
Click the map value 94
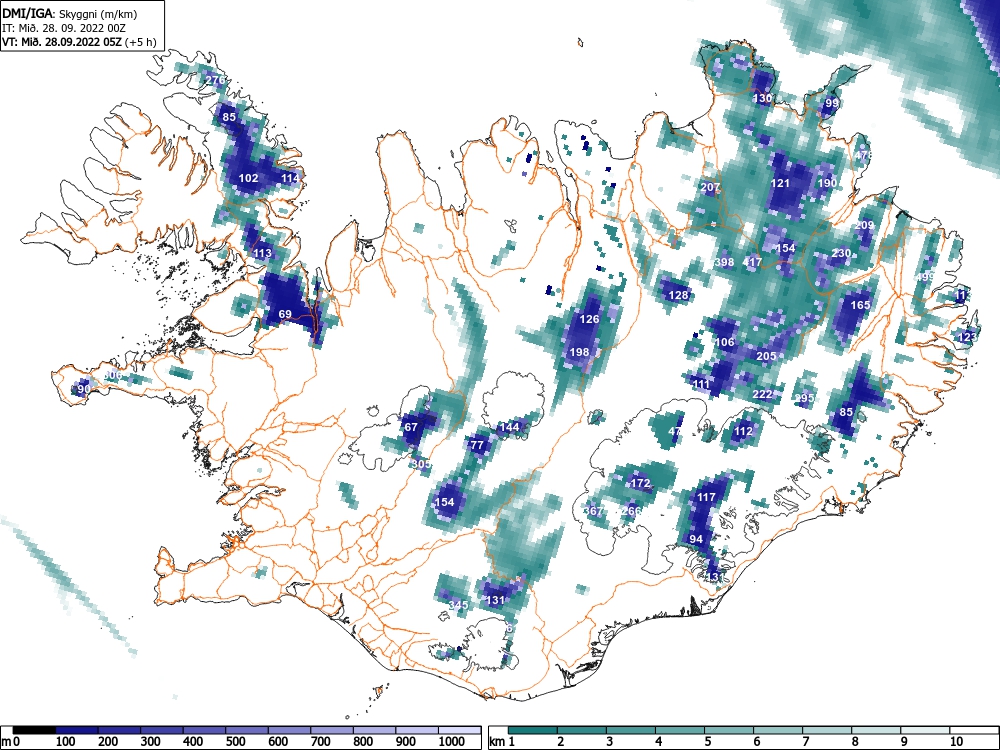(x=696, y=539)
